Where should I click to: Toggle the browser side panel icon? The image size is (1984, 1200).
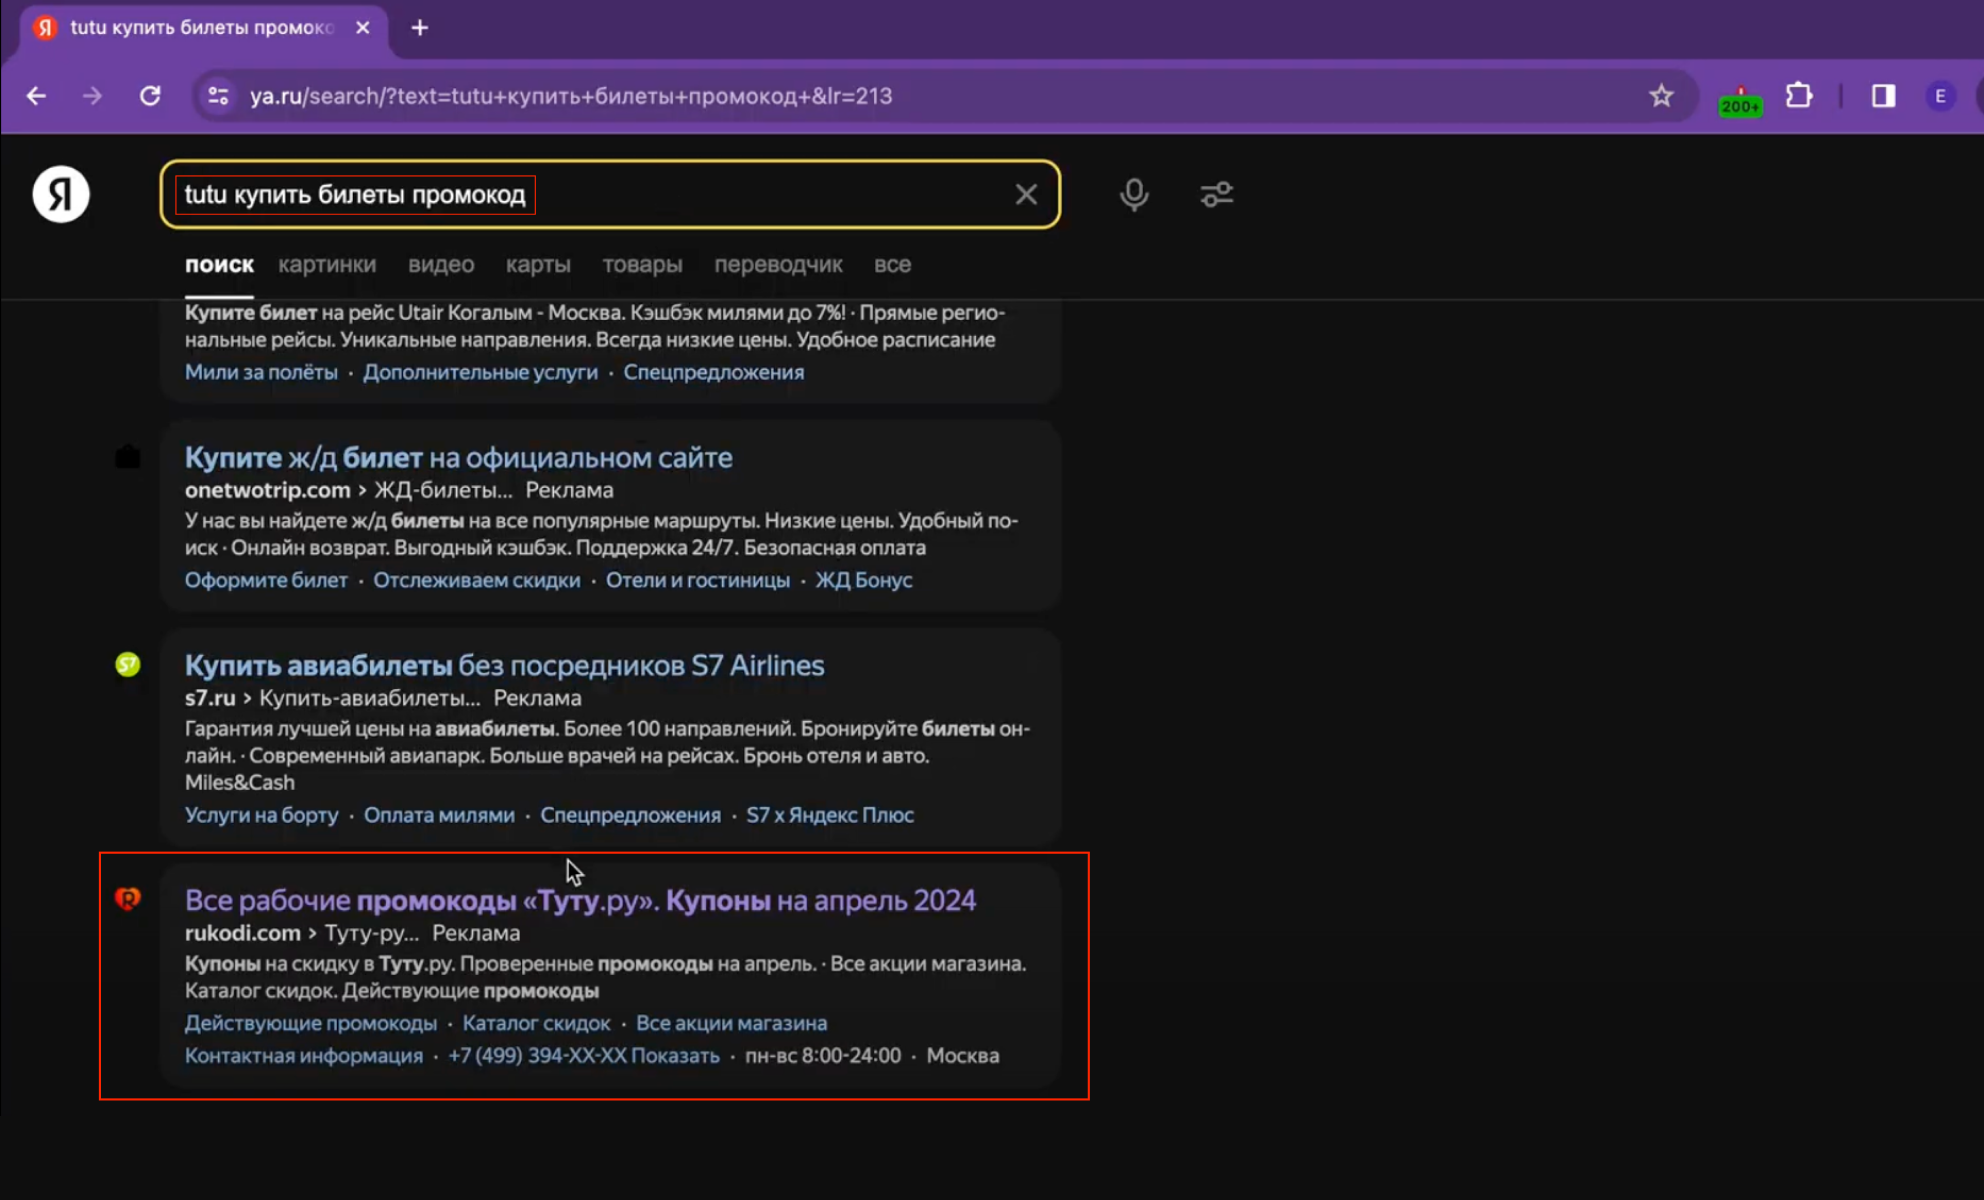(x=1883, y=96)
